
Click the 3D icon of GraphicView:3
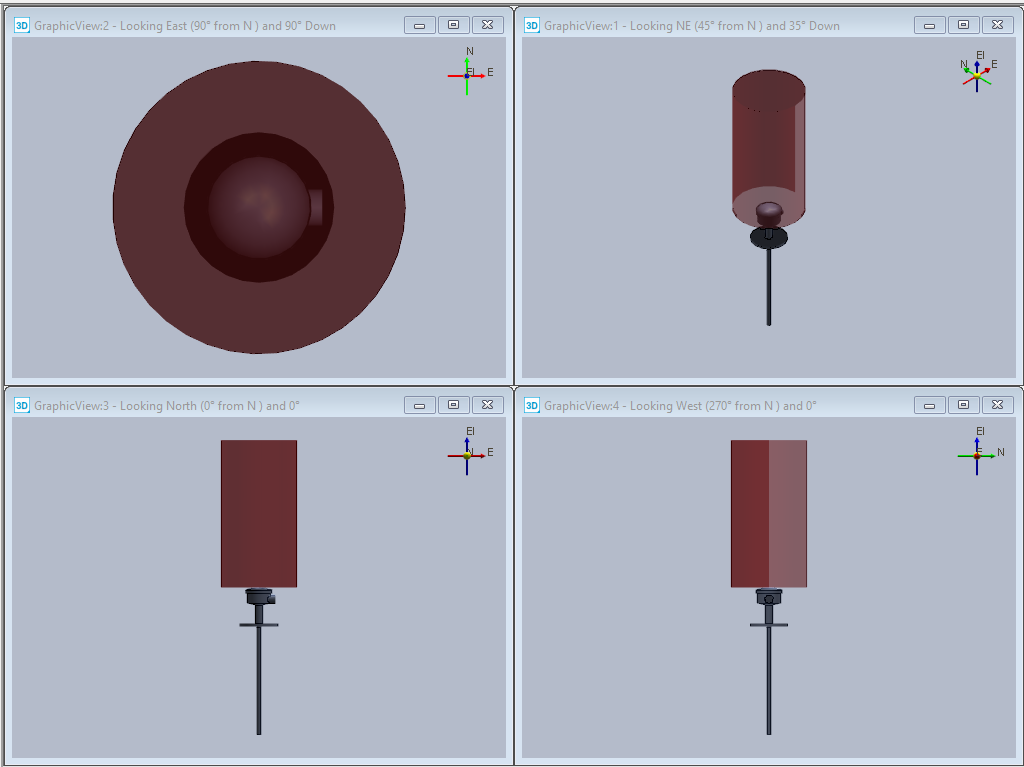click(x=22, y=406)
